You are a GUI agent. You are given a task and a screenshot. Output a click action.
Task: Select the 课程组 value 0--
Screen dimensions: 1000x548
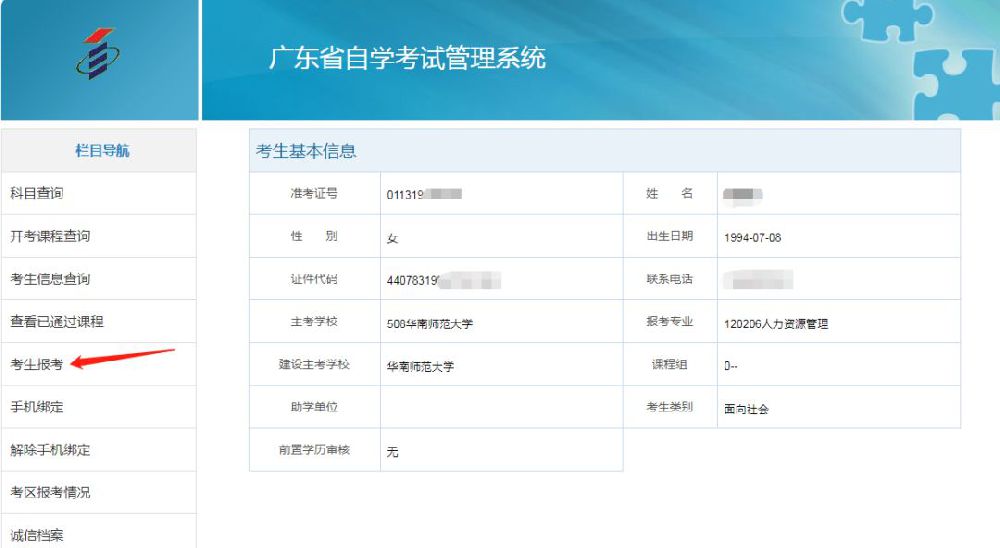coord(731,366)
